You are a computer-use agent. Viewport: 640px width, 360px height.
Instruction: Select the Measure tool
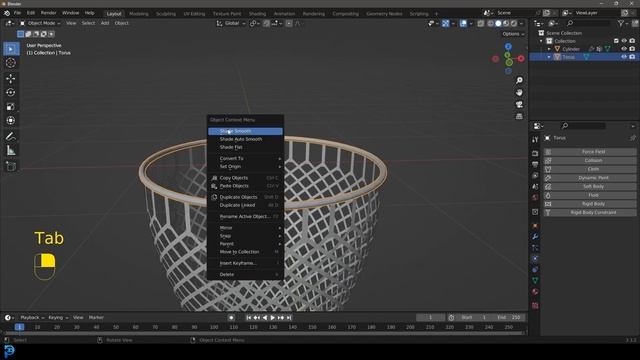[11, 151]
